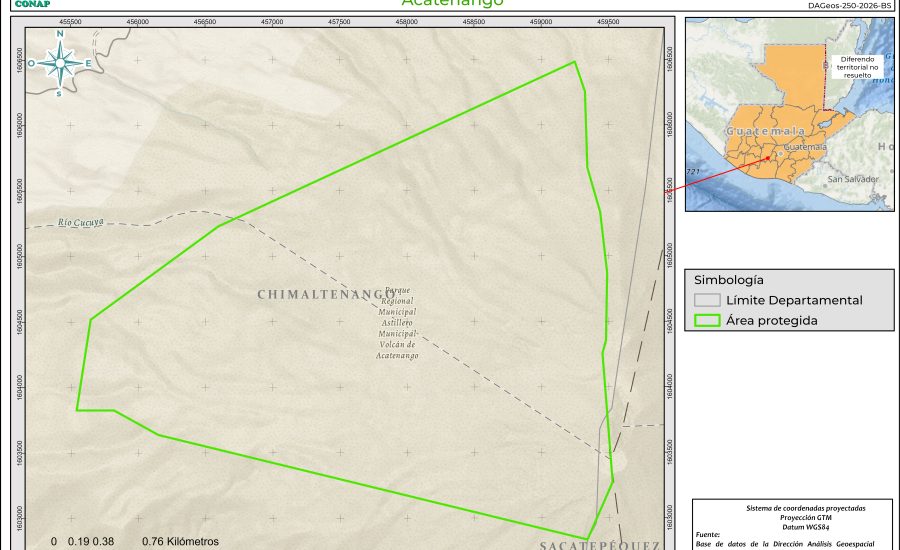Click the DAGeos-250-2026-BS document code
Screen dimensions: 900x550
[x=848, y=5]
